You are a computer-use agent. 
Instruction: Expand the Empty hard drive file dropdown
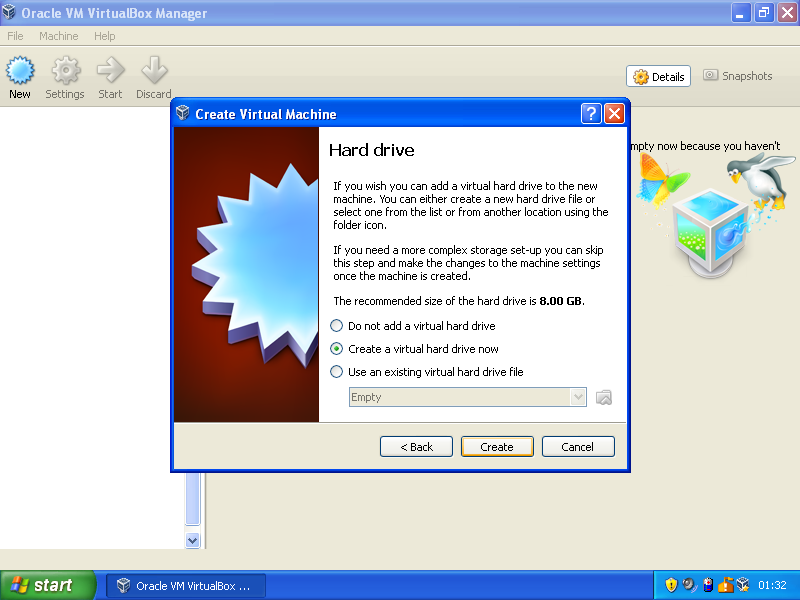point(578,397)
